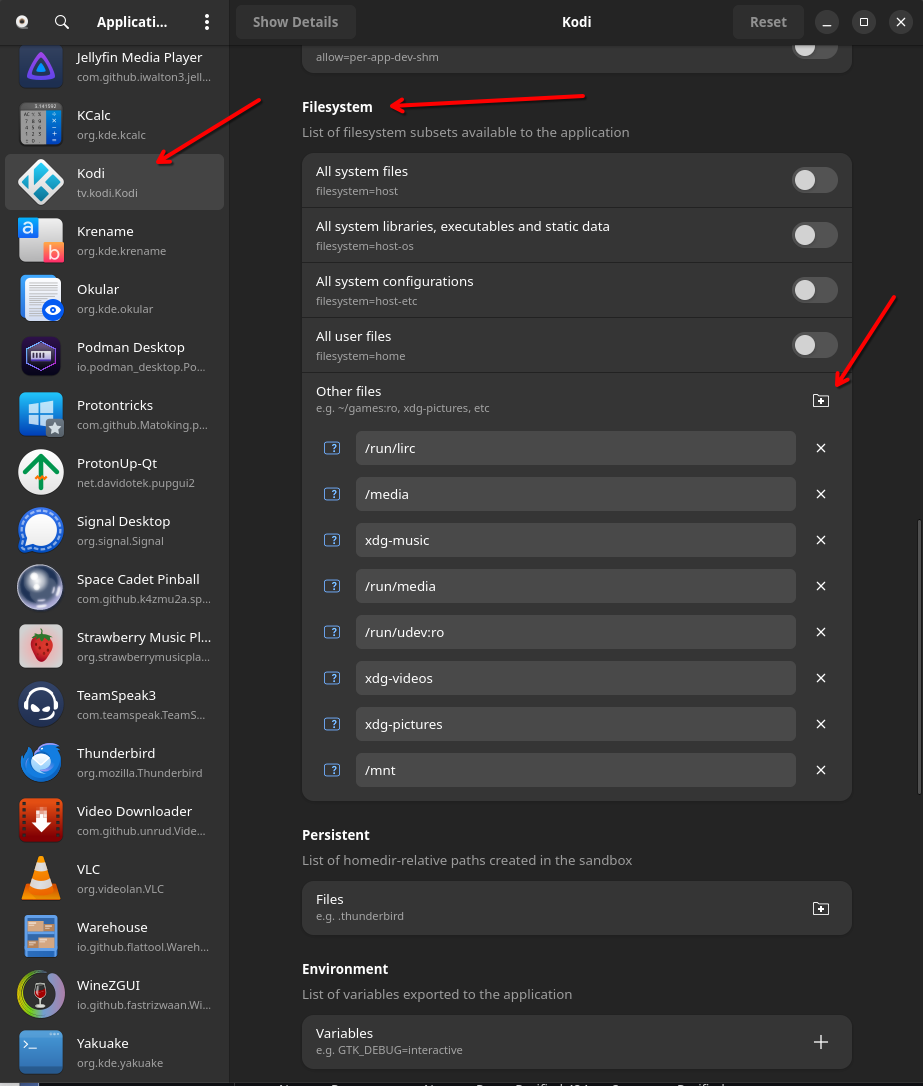923x1086 pixels.
Task: Show info for /run/media path
Action: tap(332, 586)
